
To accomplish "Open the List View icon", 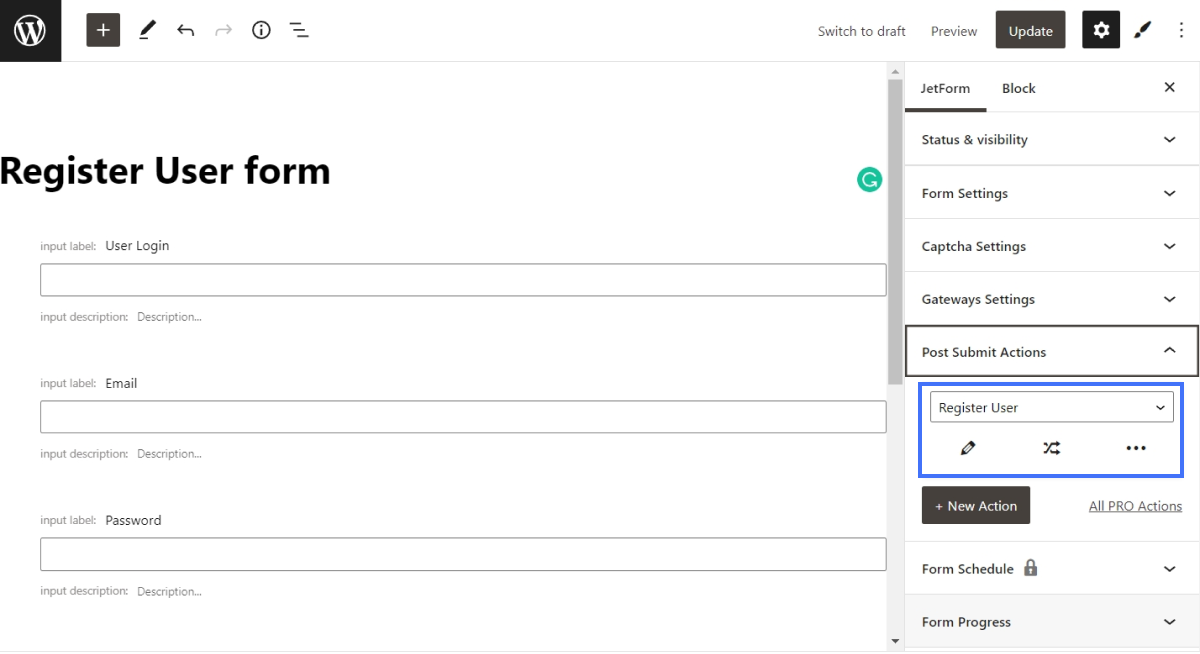I will click(x=299, y=31).
